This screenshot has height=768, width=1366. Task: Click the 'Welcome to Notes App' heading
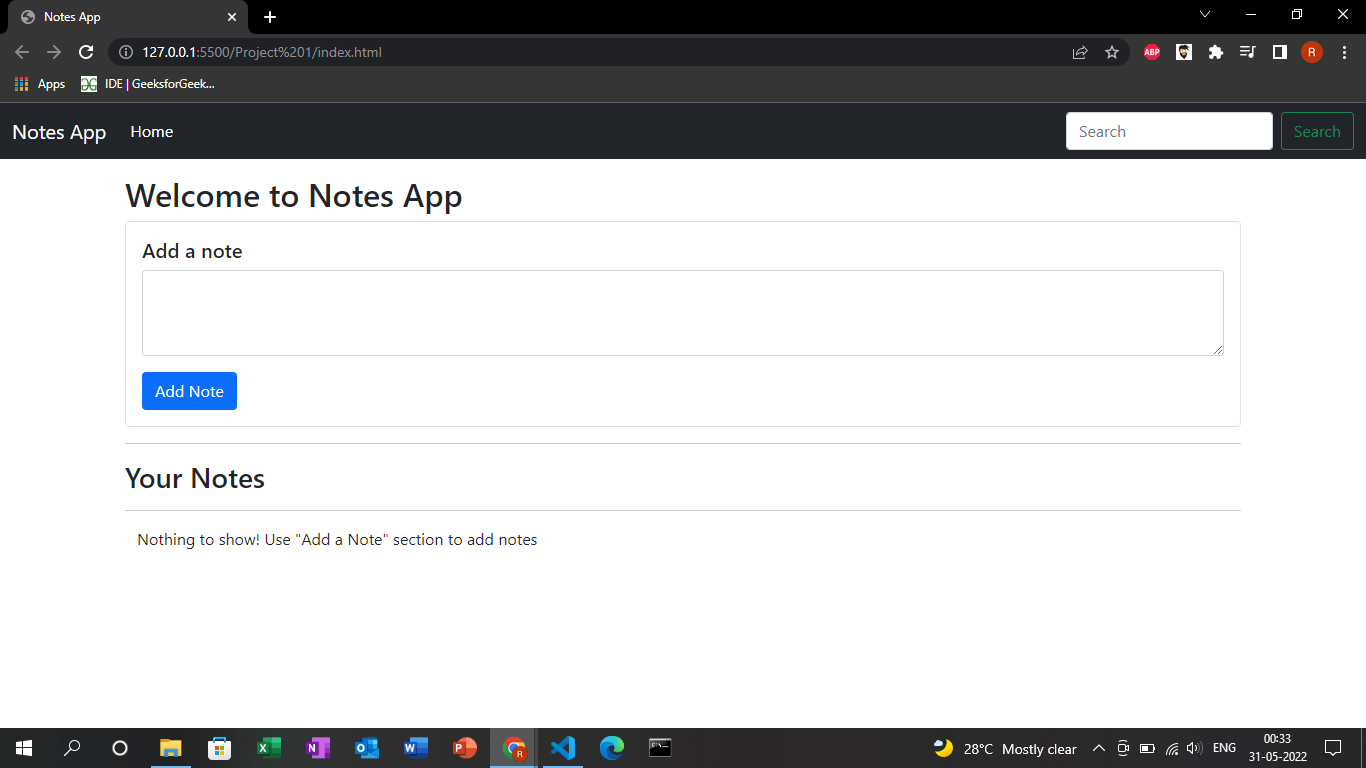point(294,196)
